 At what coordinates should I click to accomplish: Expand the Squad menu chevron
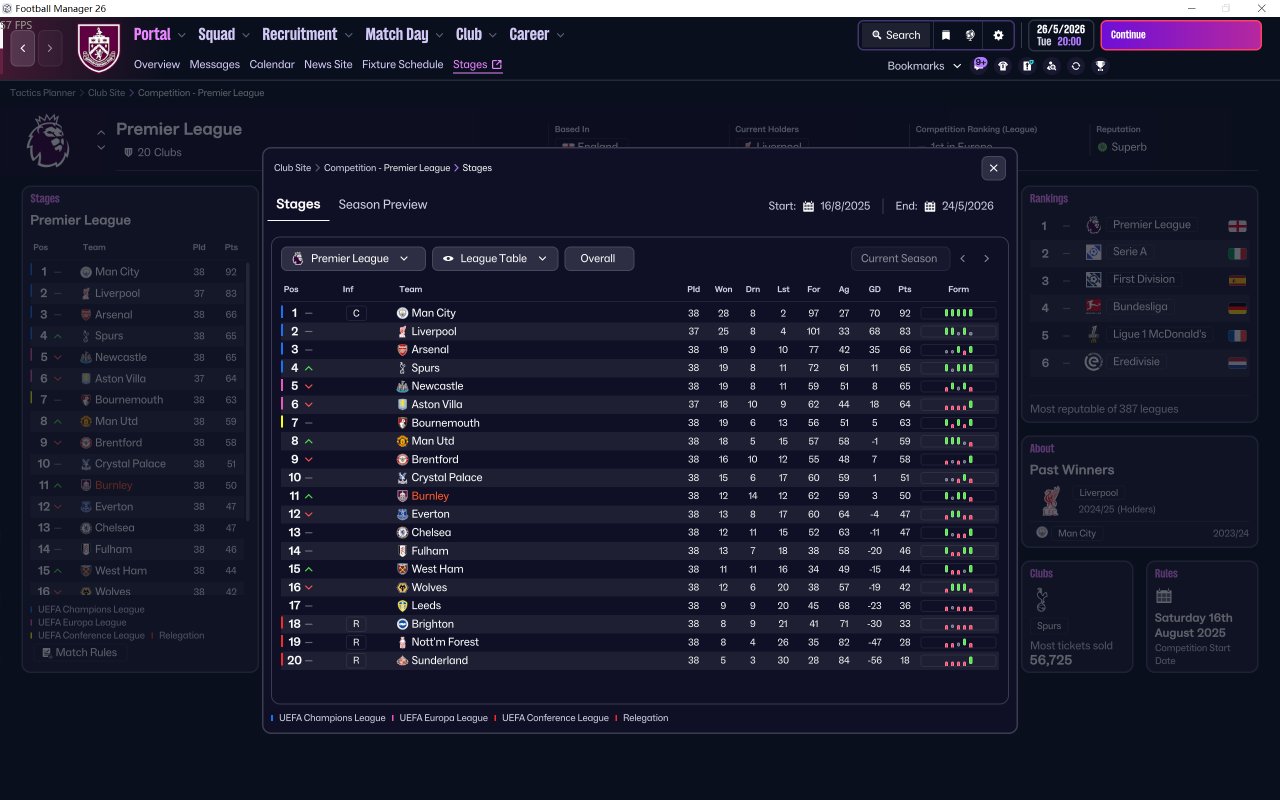click(246, 35)
